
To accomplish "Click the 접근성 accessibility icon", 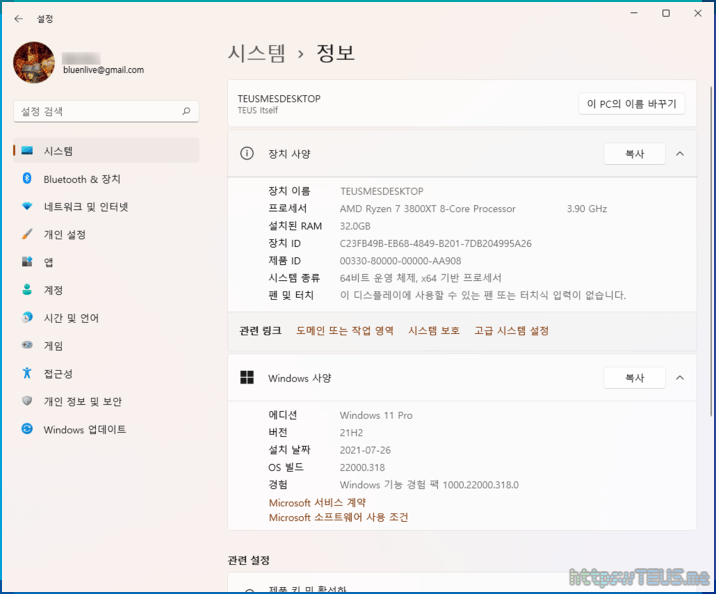I will click(27, 373).
